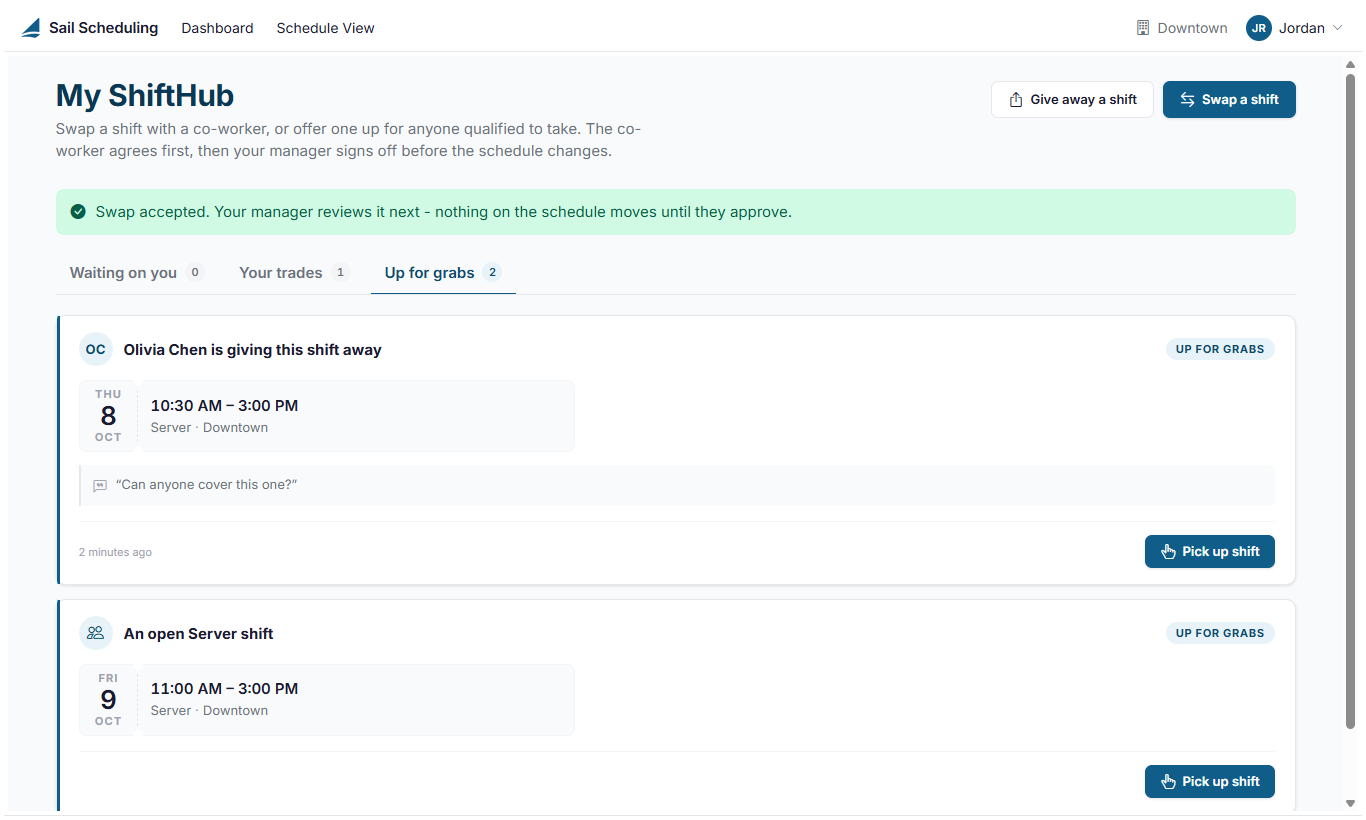This screenshot has width=1366, height=820.
Task: Click the Downtown building icon
Action: [1143, 28]
